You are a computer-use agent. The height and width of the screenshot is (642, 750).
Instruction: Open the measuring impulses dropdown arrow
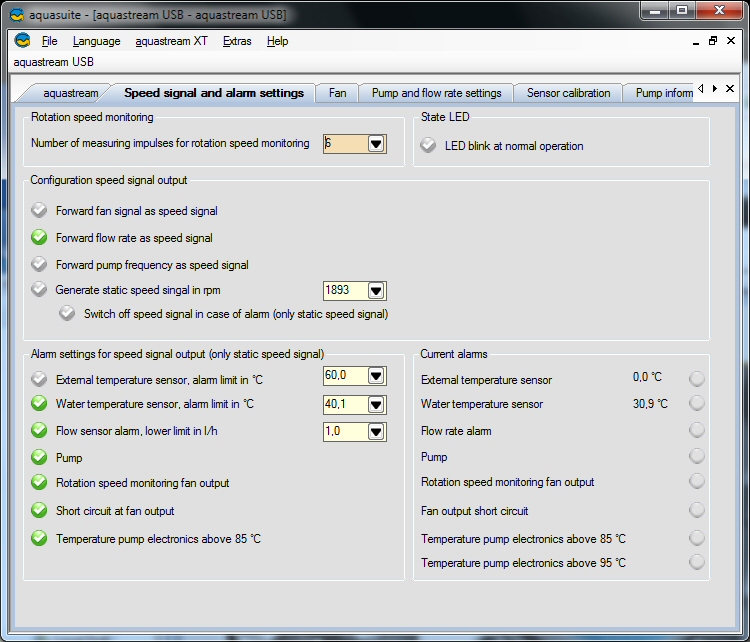coord(376,144)
